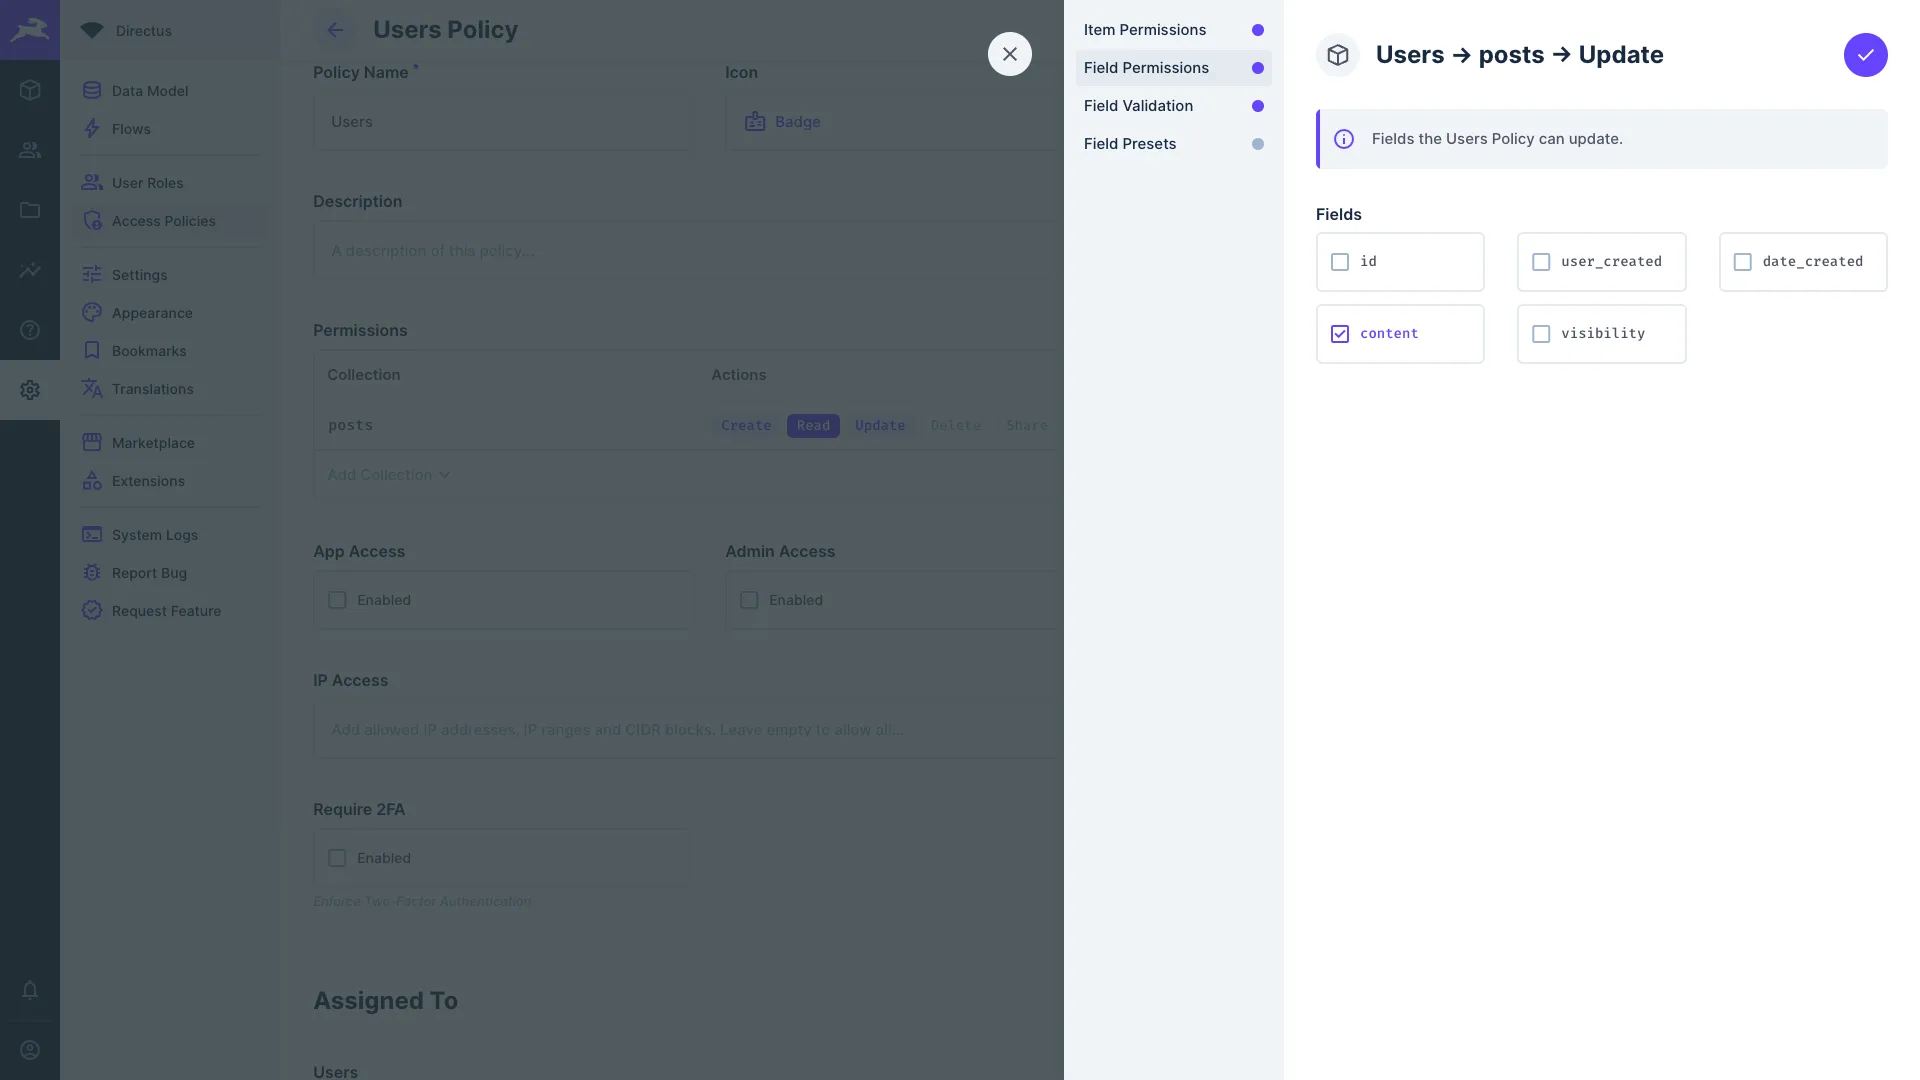Enable the id field update permission

[x=1340, y=261]
